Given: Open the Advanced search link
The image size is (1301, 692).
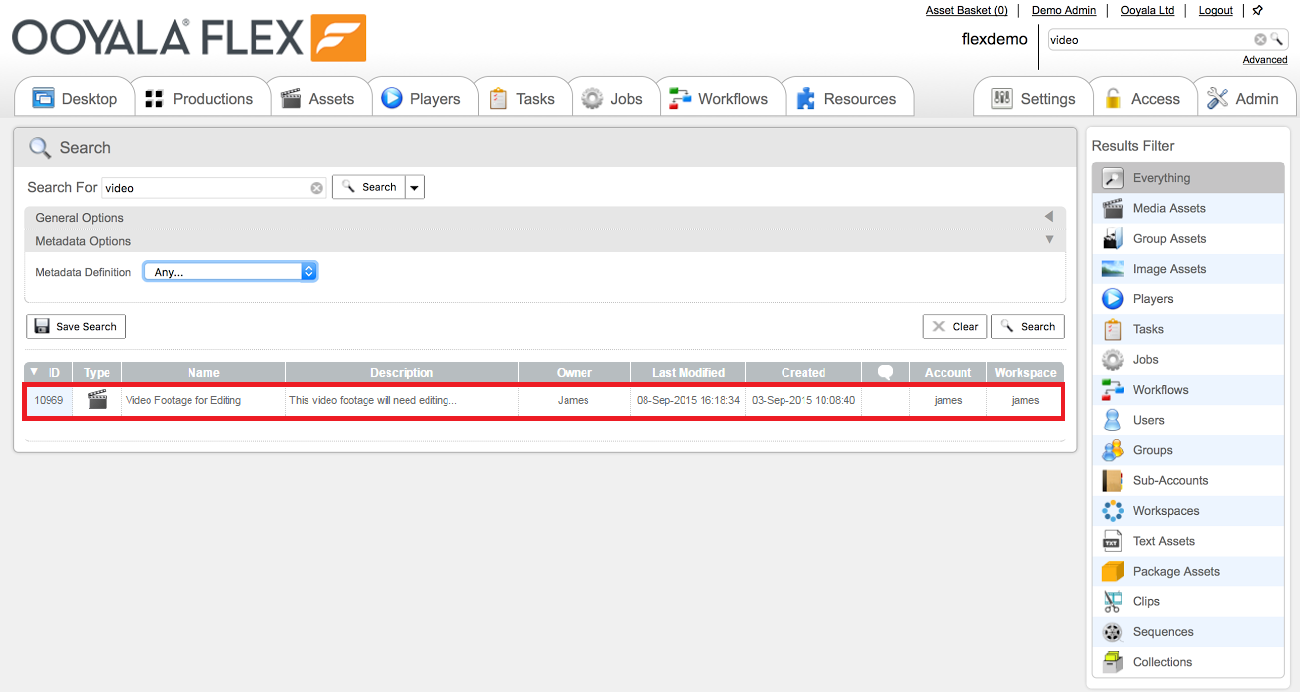Looking at the screenshot, I should click(1264, 60).
